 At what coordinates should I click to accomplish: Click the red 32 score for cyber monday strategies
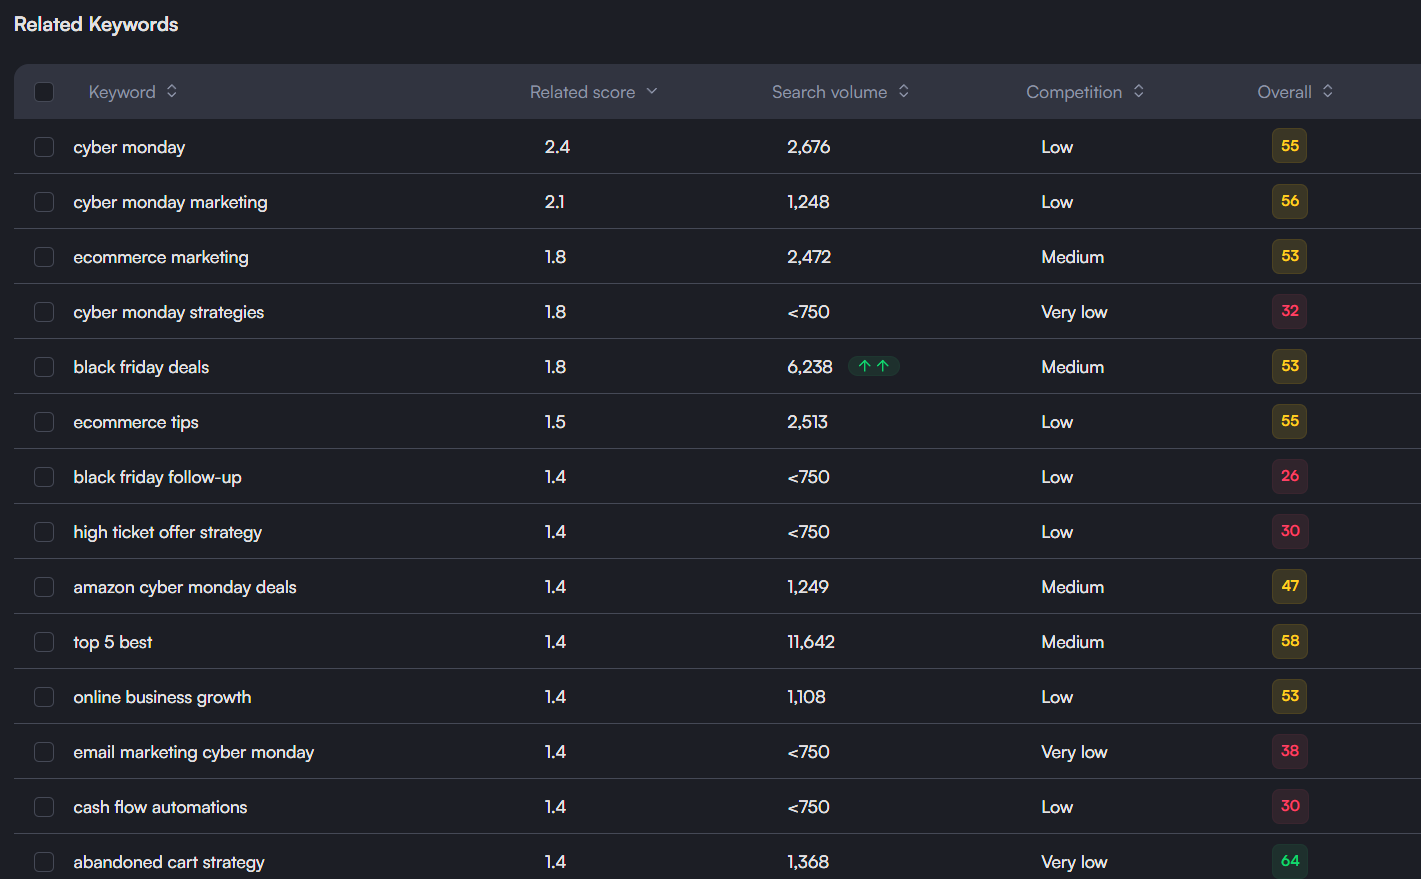(1289, 311)
